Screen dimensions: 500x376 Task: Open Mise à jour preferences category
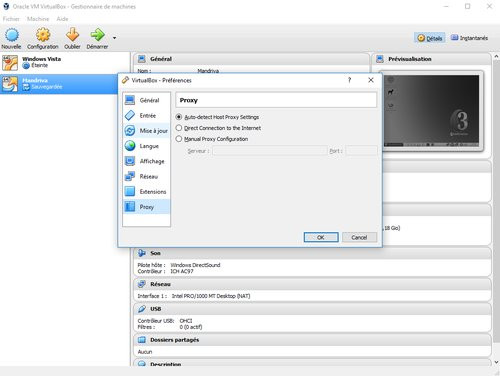(x=146, y=131)
